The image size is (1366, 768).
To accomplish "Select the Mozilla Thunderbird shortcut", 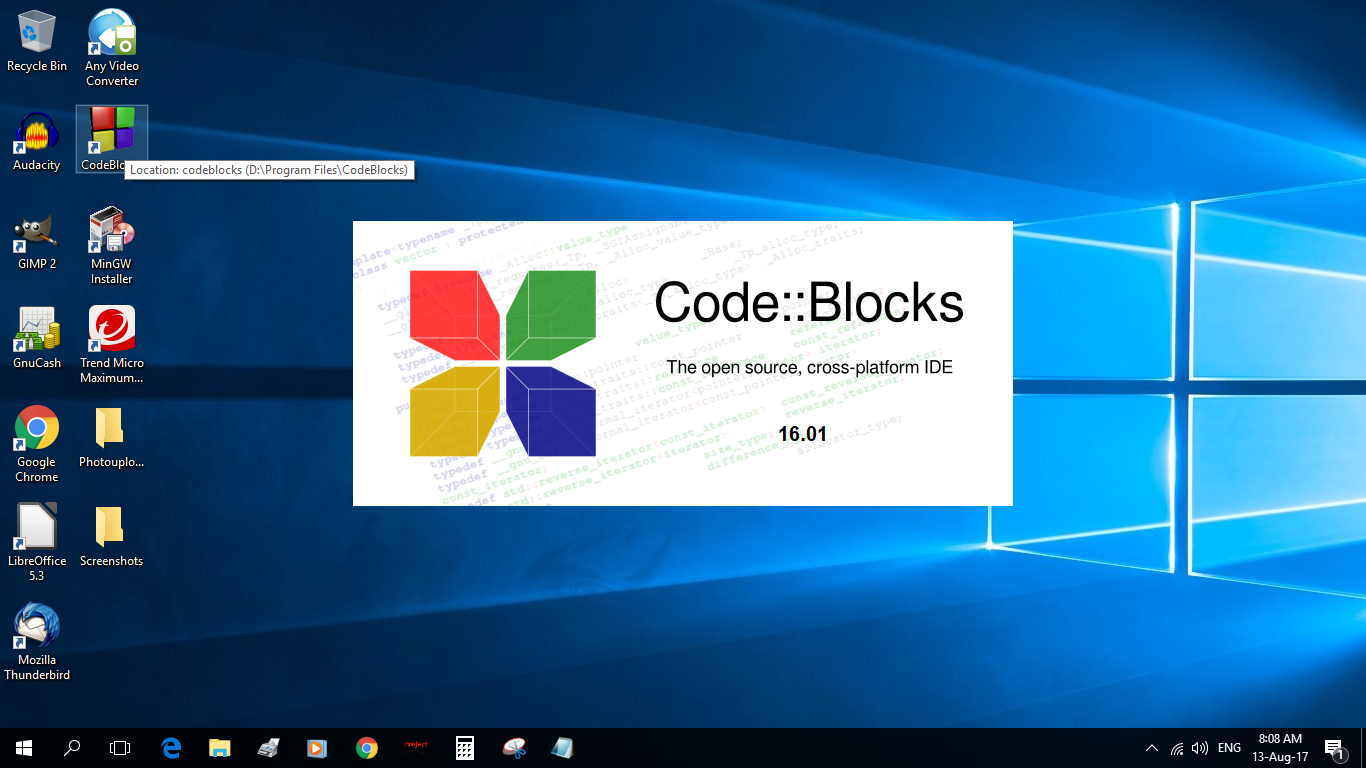I will (x=37, y=642).
